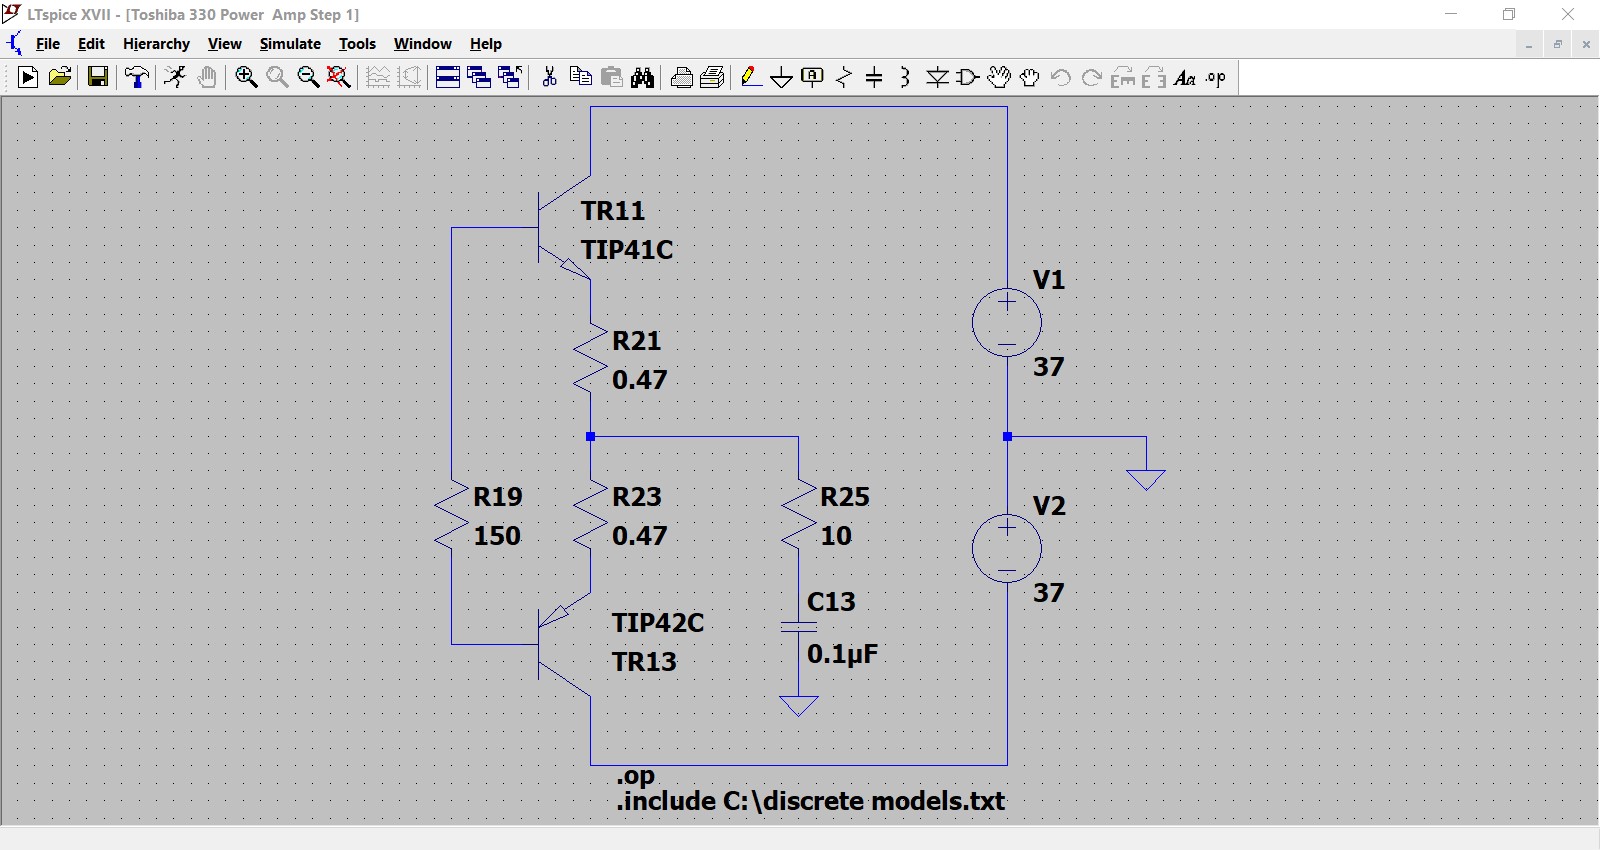Select the plain magnifier pan tool
The width and height of the screenshot is (1600, 850).
[277, 77]
